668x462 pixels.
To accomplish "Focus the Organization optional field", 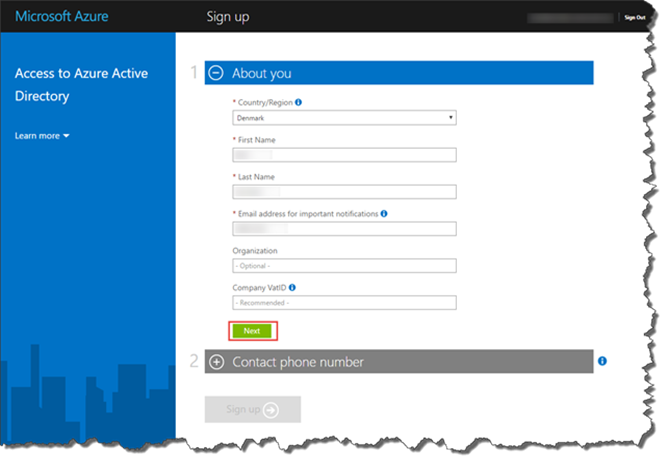I will [344, 266].
